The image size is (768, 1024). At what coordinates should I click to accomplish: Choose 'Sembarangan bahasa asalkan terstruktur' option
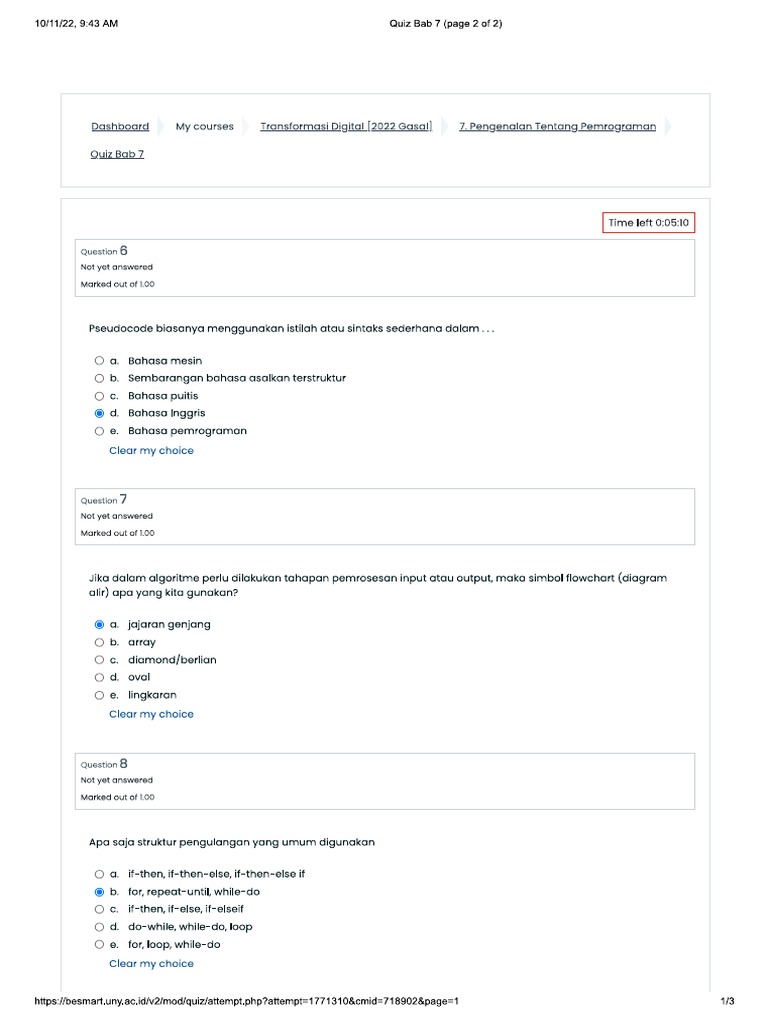pos(99,378)
